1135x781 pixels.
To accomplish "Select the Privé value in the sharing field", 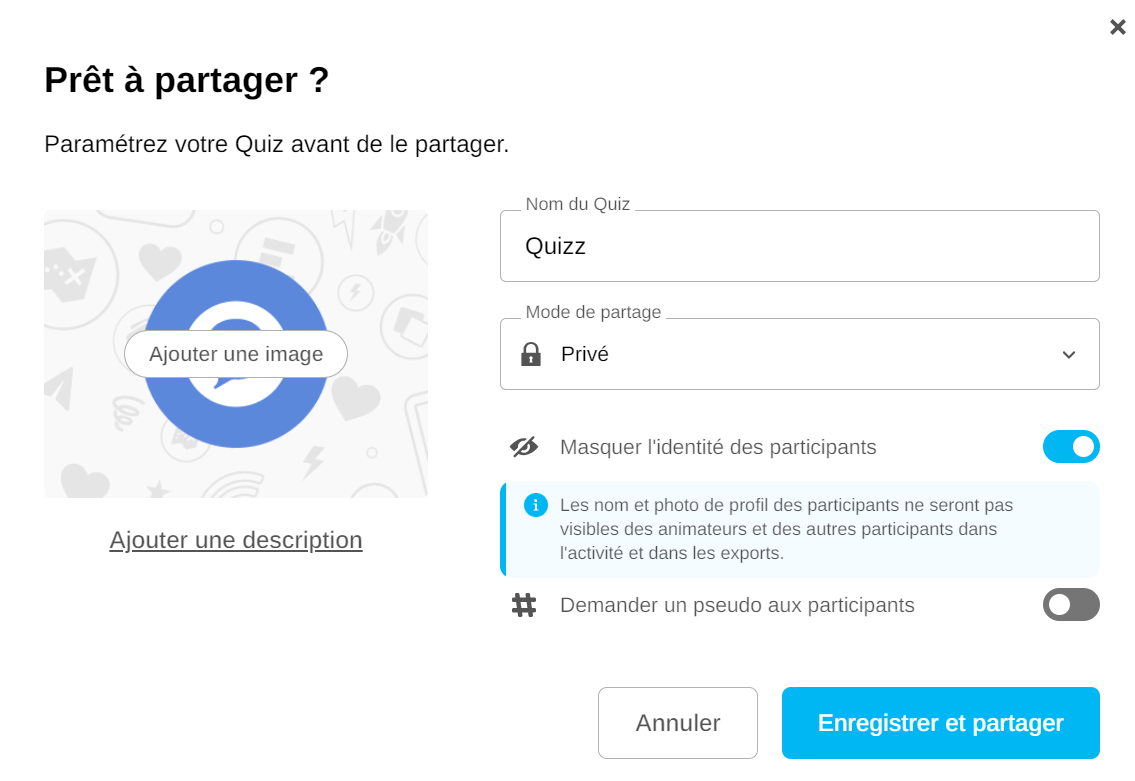I will [585, 354].
